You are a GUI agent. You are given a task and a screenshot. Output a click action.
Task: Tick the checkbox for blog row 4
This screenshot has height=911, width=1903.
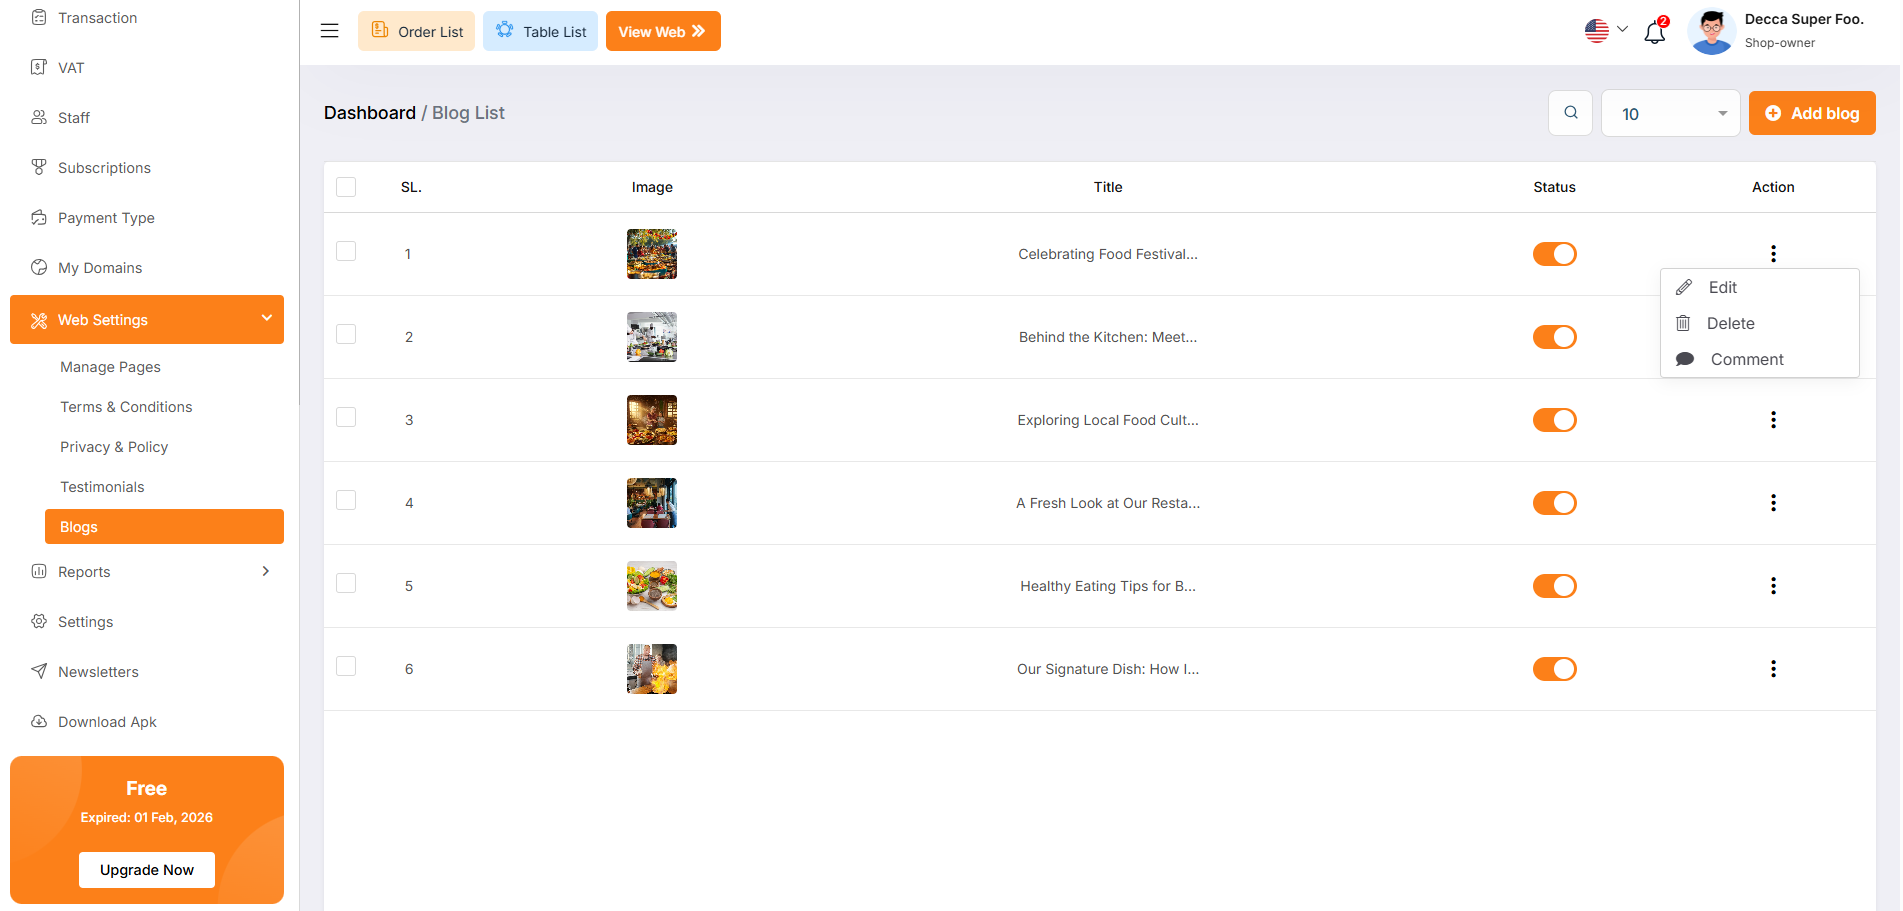[346, 500]
